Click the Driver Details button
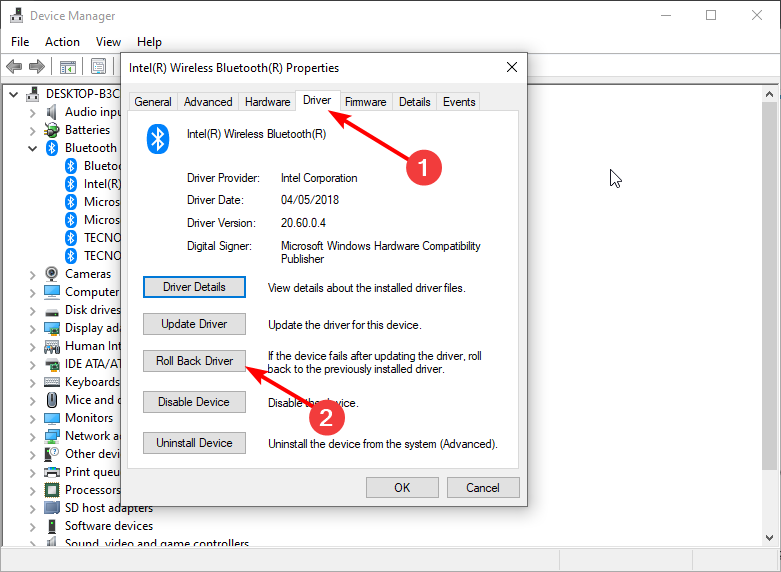The image size is (781, 572). click(x=194, y=287)
